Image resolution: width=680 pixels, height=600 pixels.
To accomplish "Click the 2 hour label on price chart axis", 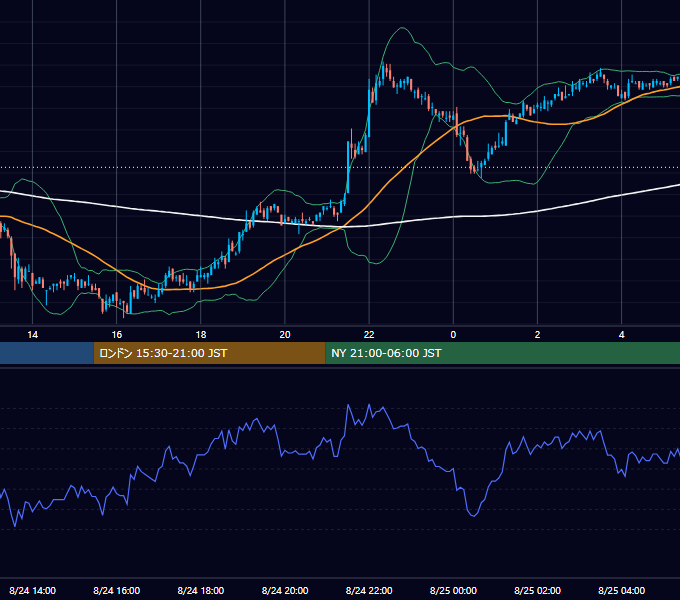I will (537, 335).
